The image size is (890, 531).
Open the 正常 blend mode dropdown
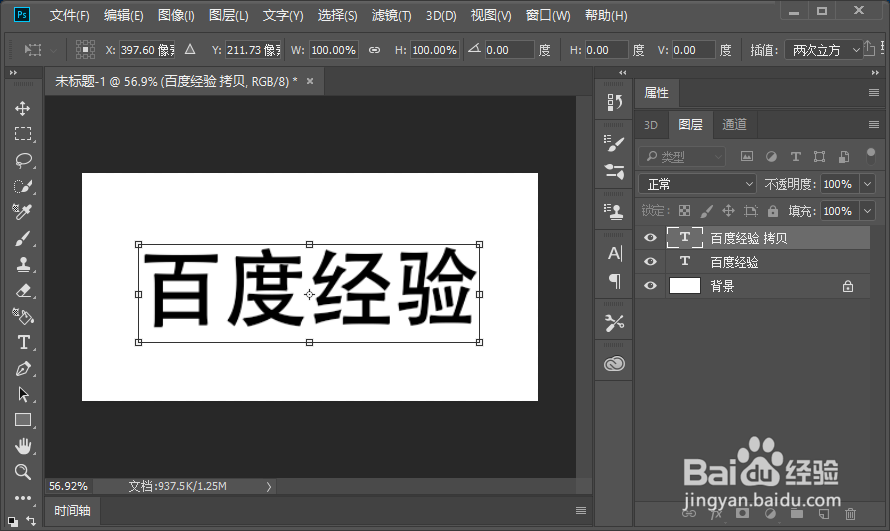click(698, 184)
